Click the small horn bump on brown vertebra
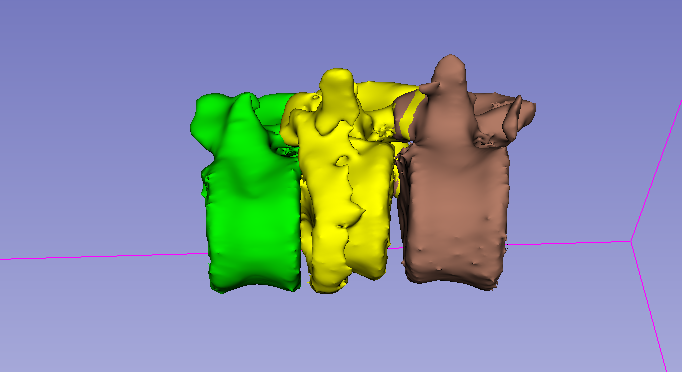682x372 pixels. [x=429, y=87]
